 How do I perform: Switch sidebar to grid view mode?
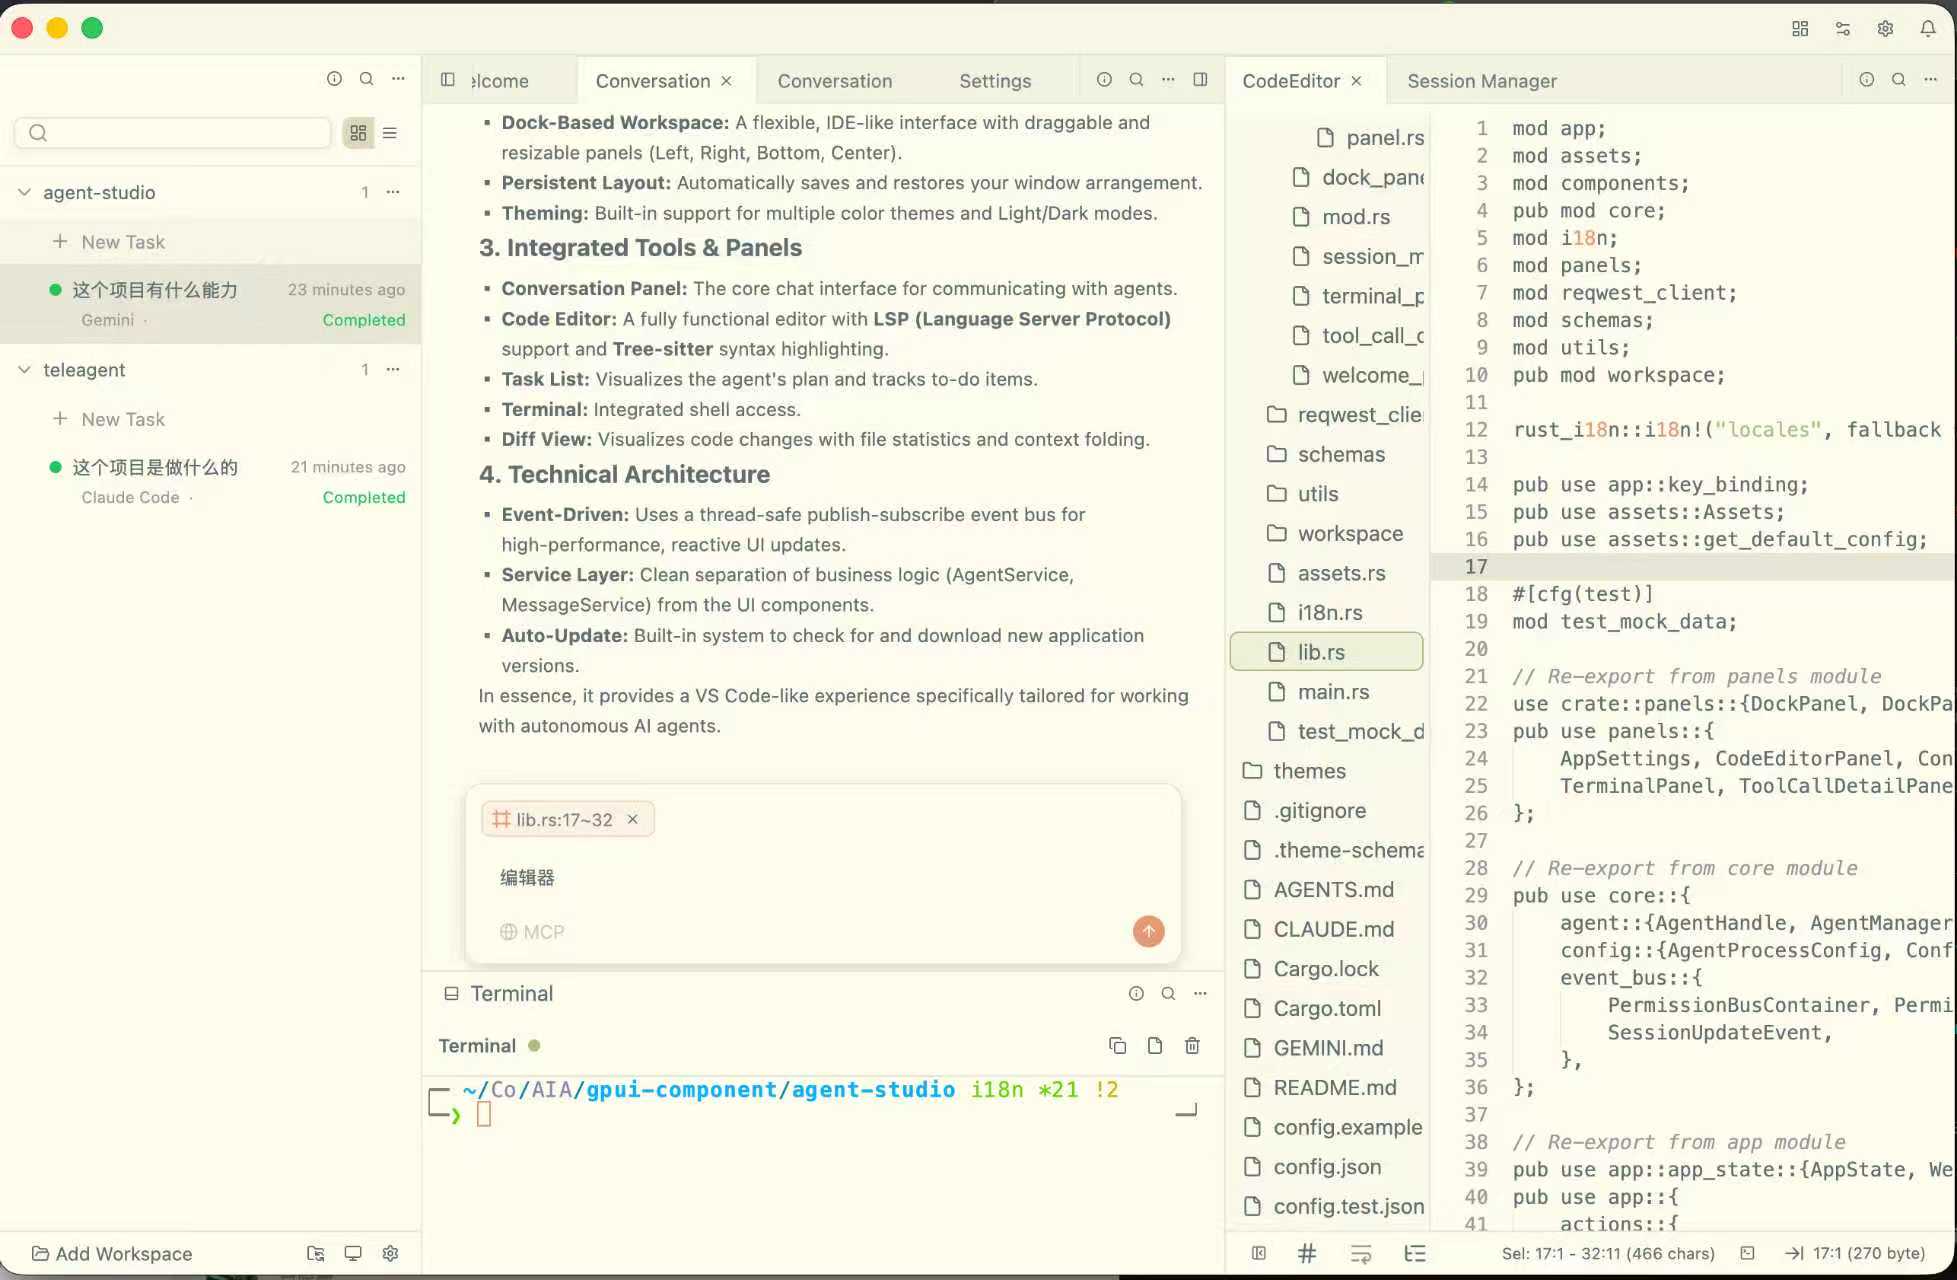[358, 132]
